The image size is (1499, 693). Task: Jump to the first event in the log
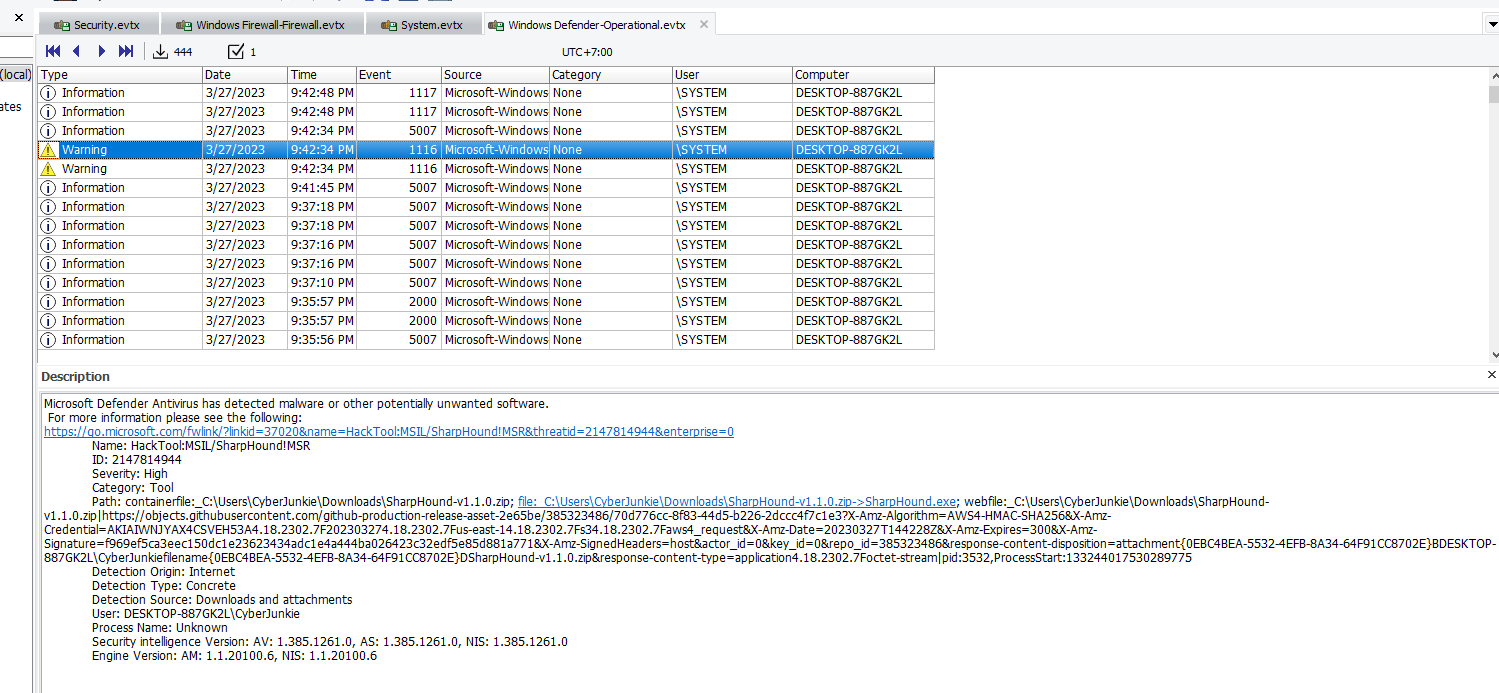[53, 51]
